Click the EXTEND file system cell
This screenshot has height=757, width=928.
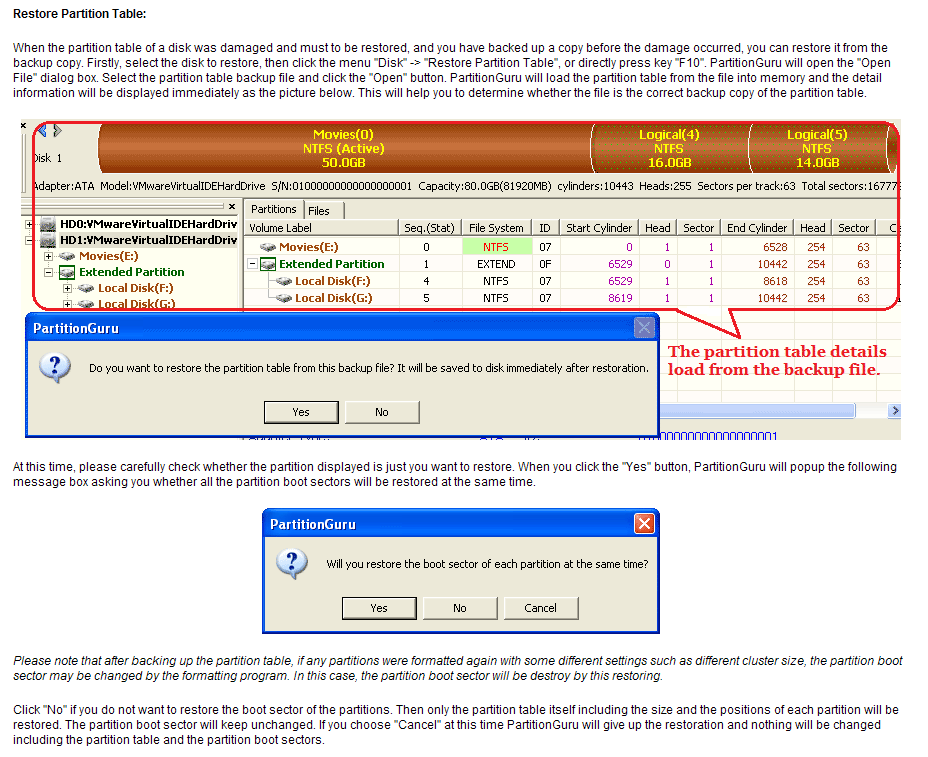tap(496, 264)
